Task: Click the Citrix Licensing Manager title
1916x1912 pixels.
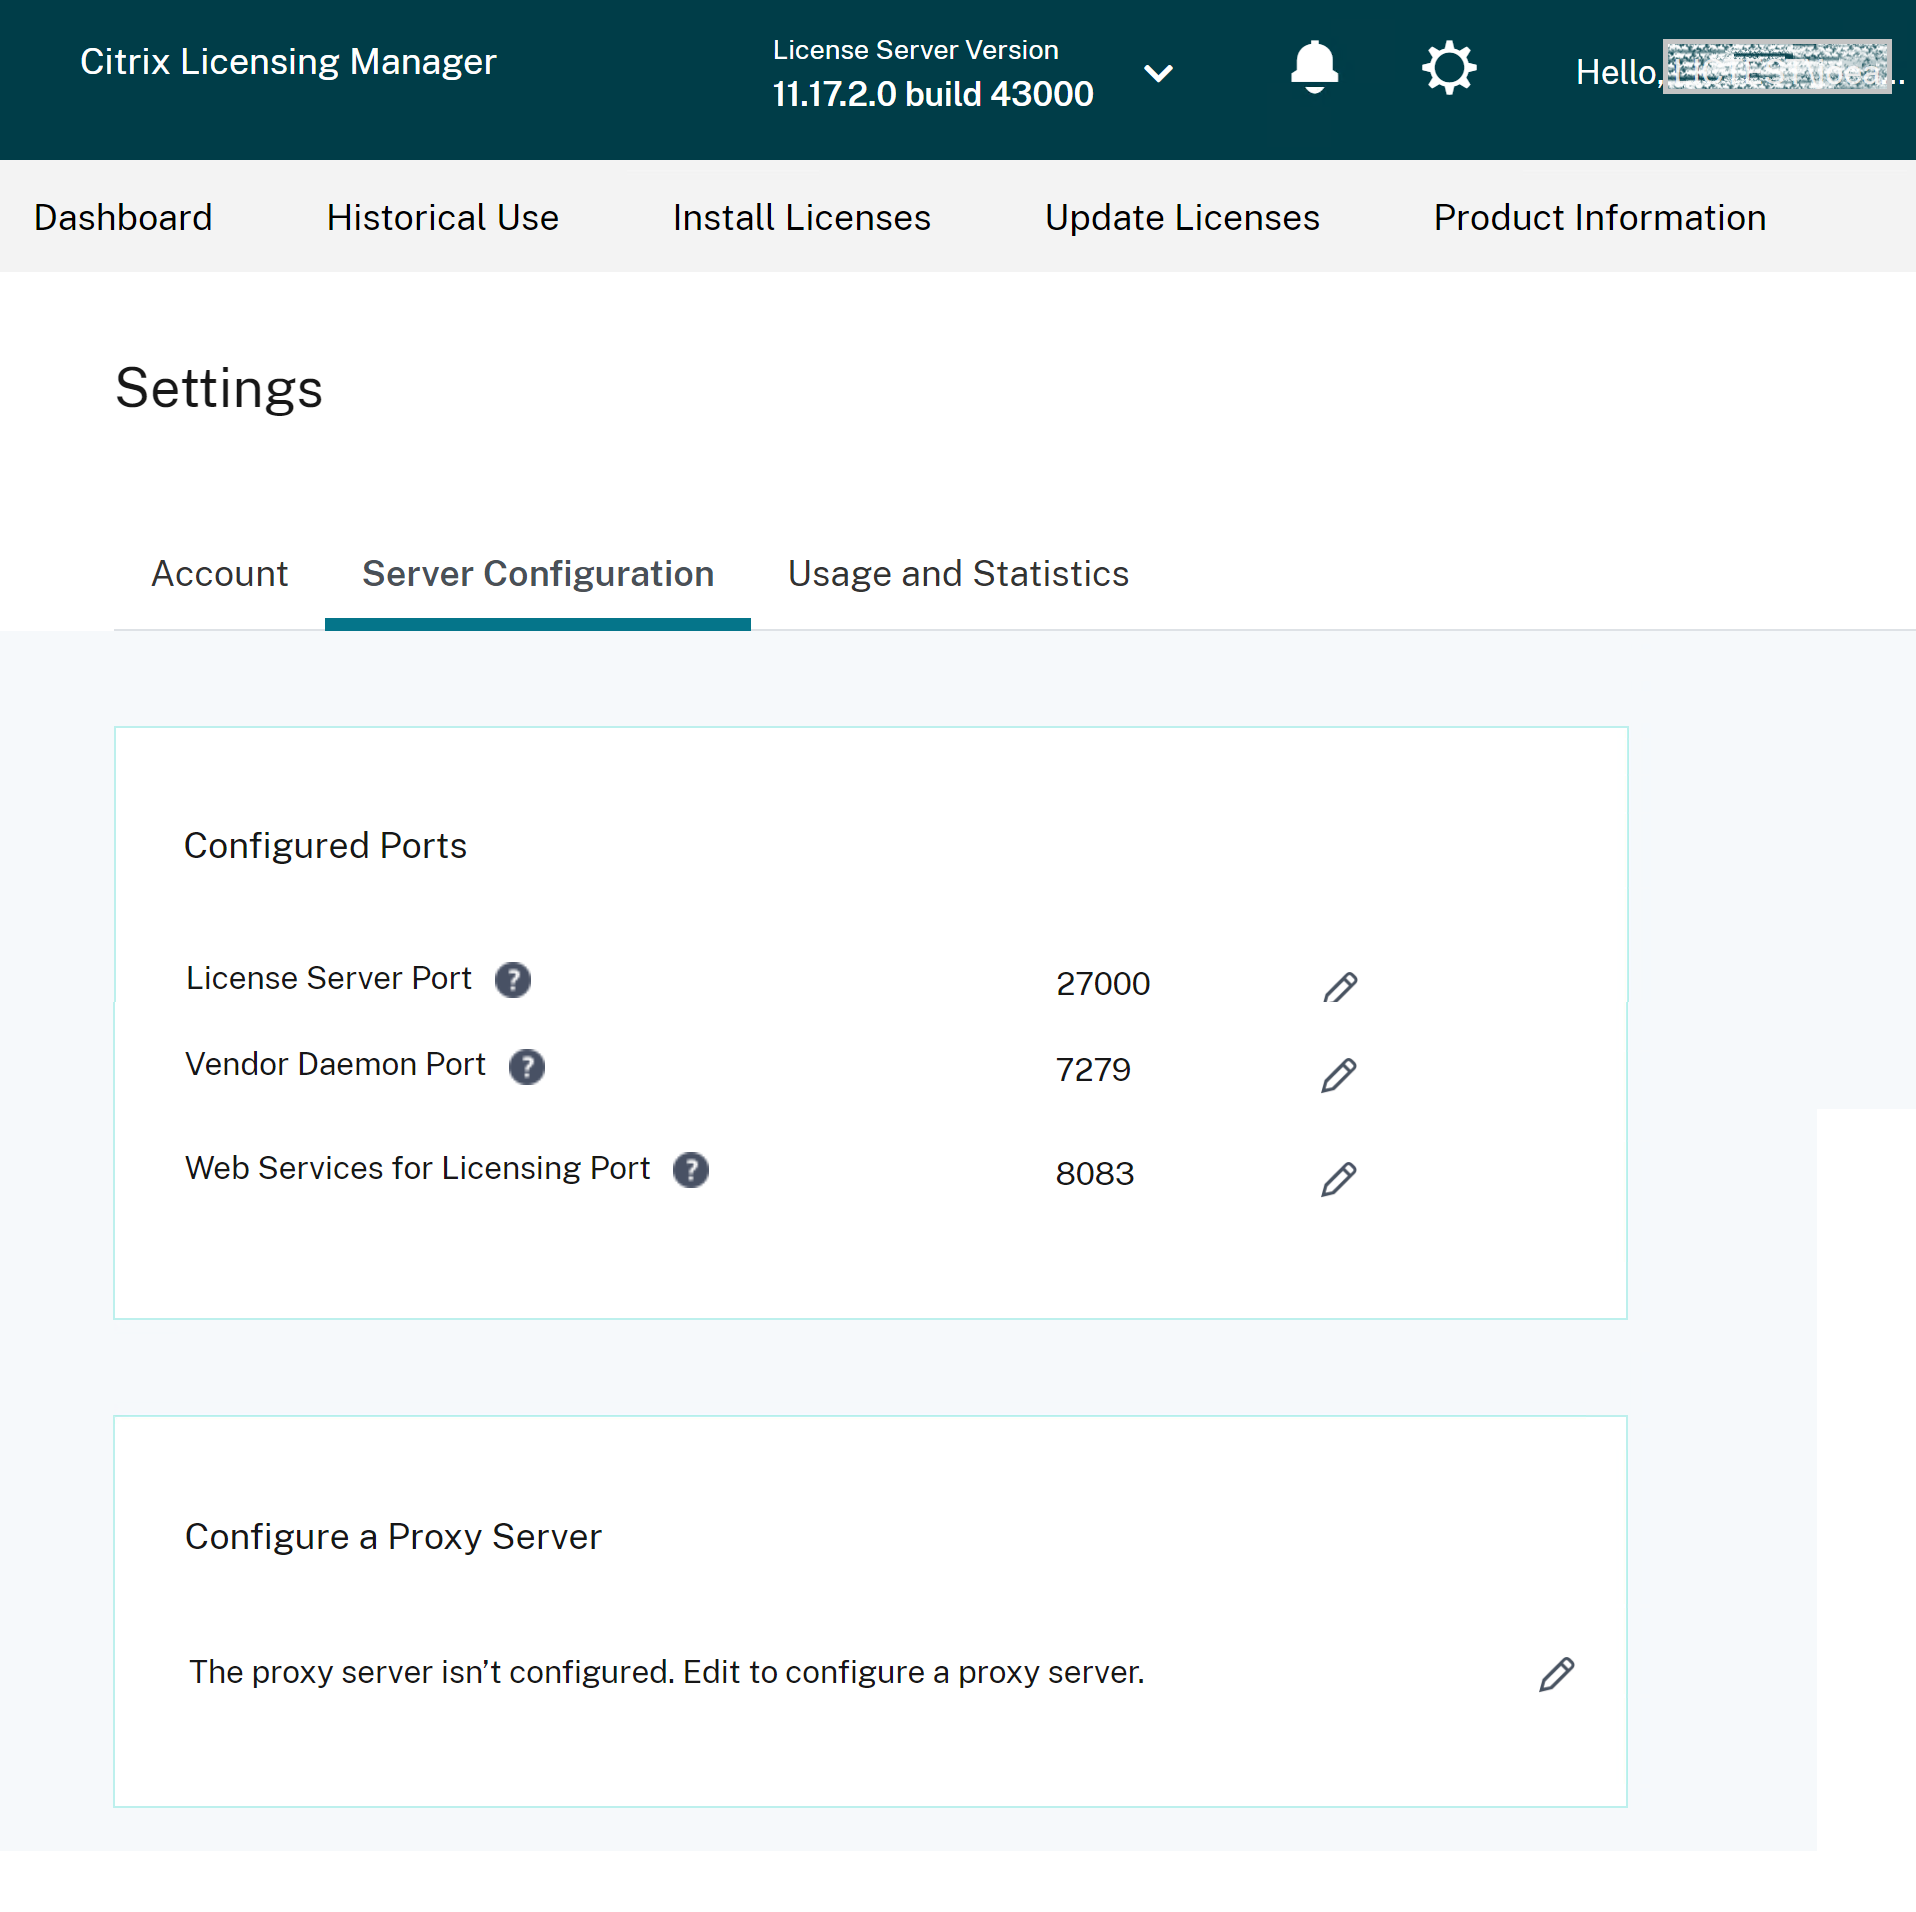Action: coord(287,62)
